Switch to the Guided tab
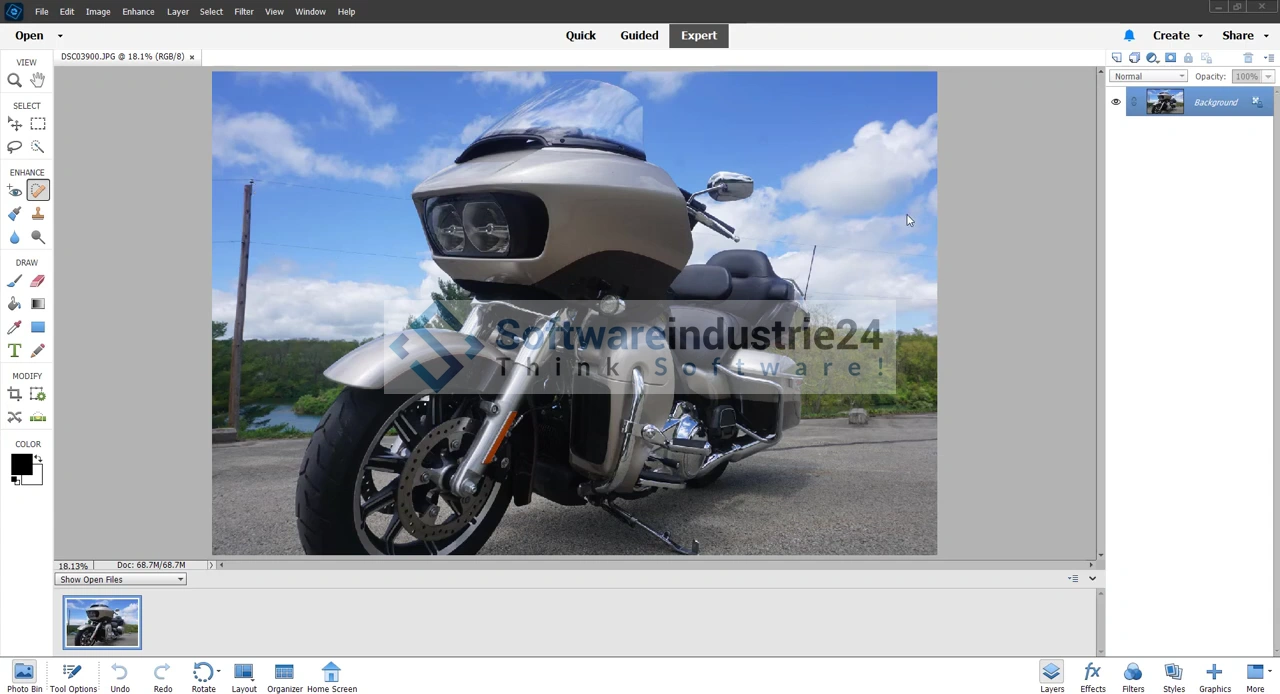This screenshot has height=694, width=1280. point(639,36)
